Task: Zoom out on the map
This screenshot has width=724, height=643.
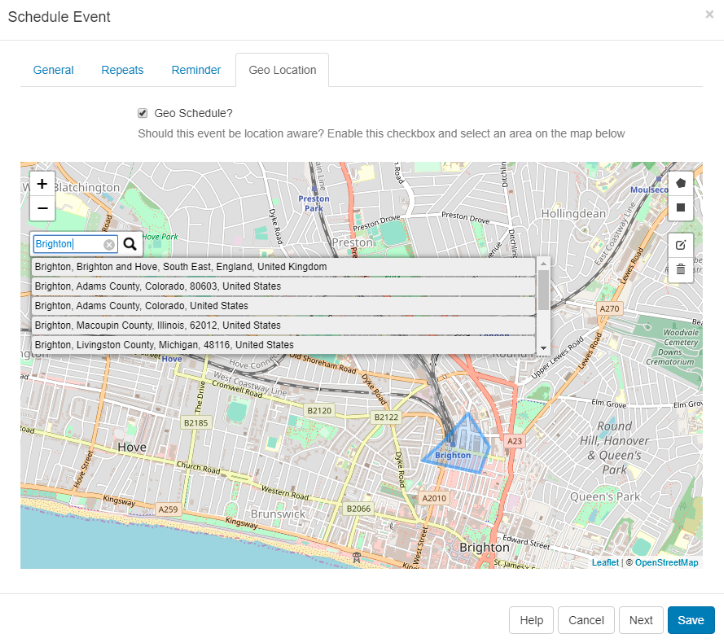Action: click(42, 208)
